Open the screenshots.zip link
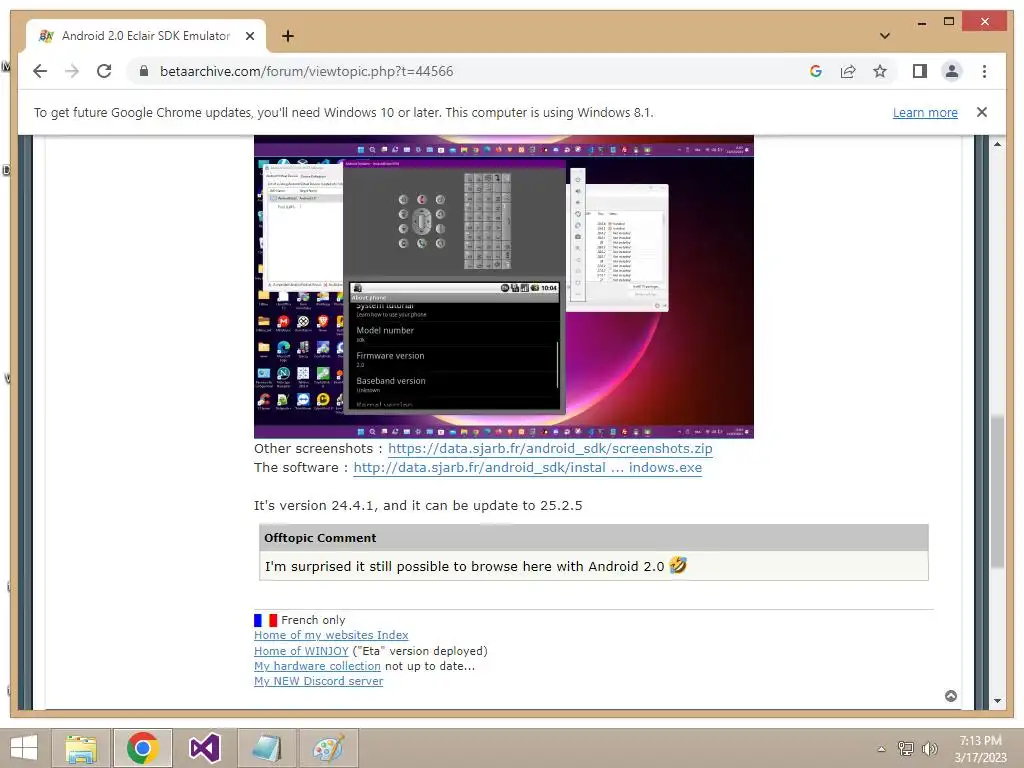 (550, 449)
